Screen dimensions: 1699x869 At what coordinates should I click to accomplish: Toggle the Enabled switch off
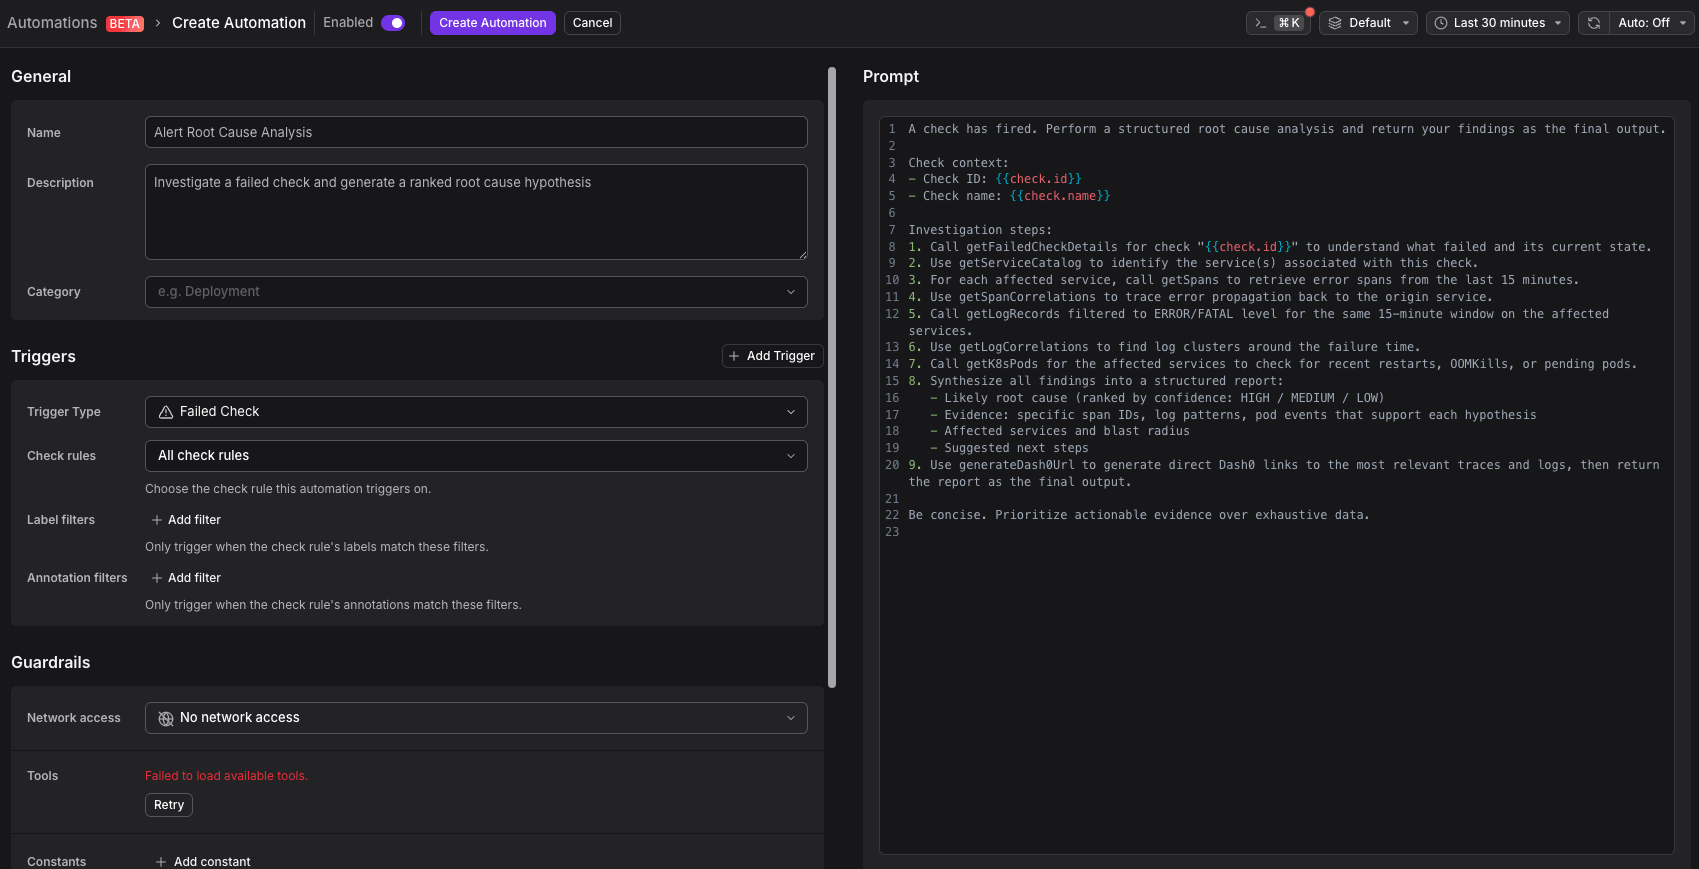pyautogui.click(x=393, y=23)
